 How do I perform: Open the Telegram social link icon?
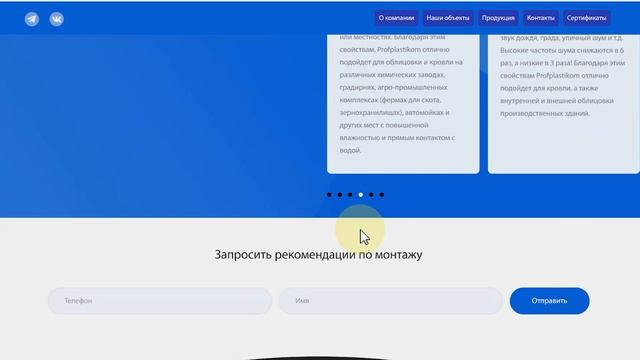(x=32, y=19)
